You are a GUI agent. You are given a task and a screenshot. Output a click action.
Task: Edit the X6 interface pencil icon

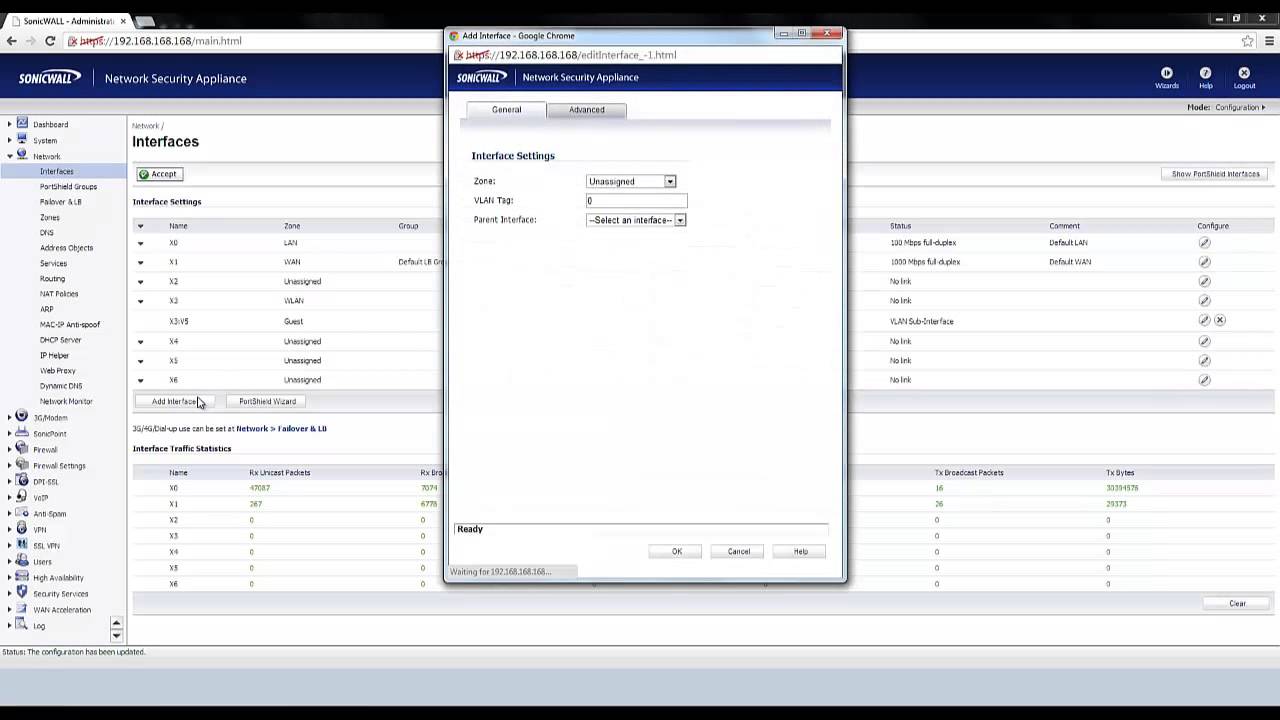click(1204, 380)
